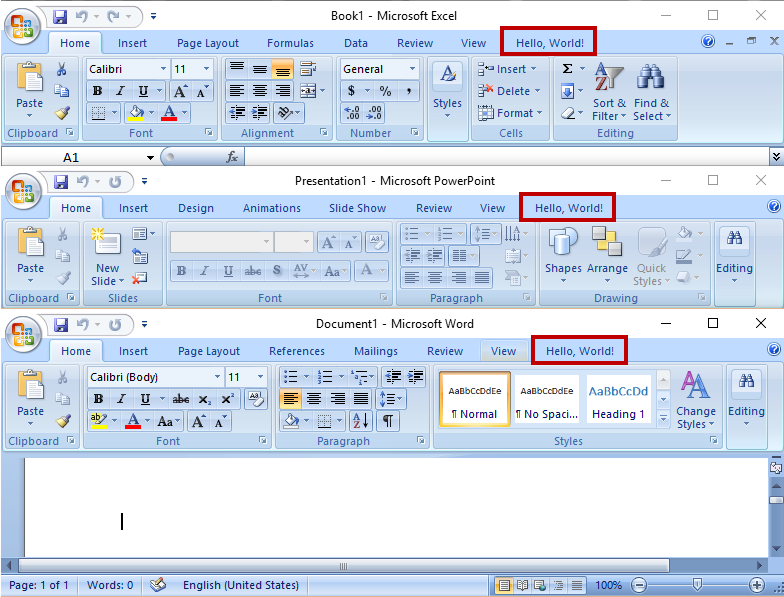Toggle Strikethrough in the Word Font group
This screenshot has height=597, width=784.
pyautogui.click(x=180, y=399)
